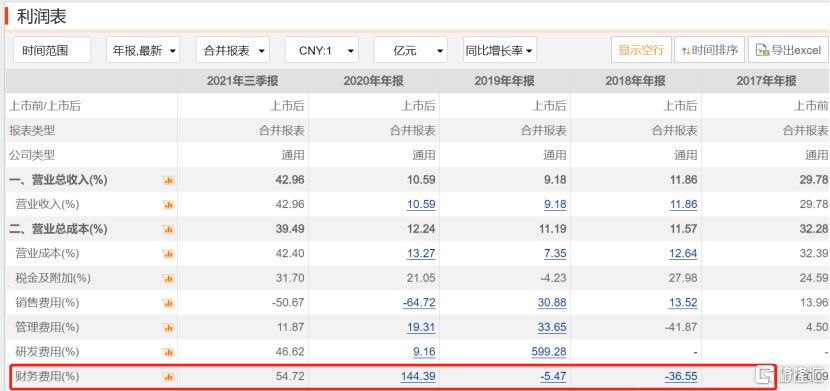Open 管理费用 2020 value link 19.31
830x391 pixels.
point(421,328)
